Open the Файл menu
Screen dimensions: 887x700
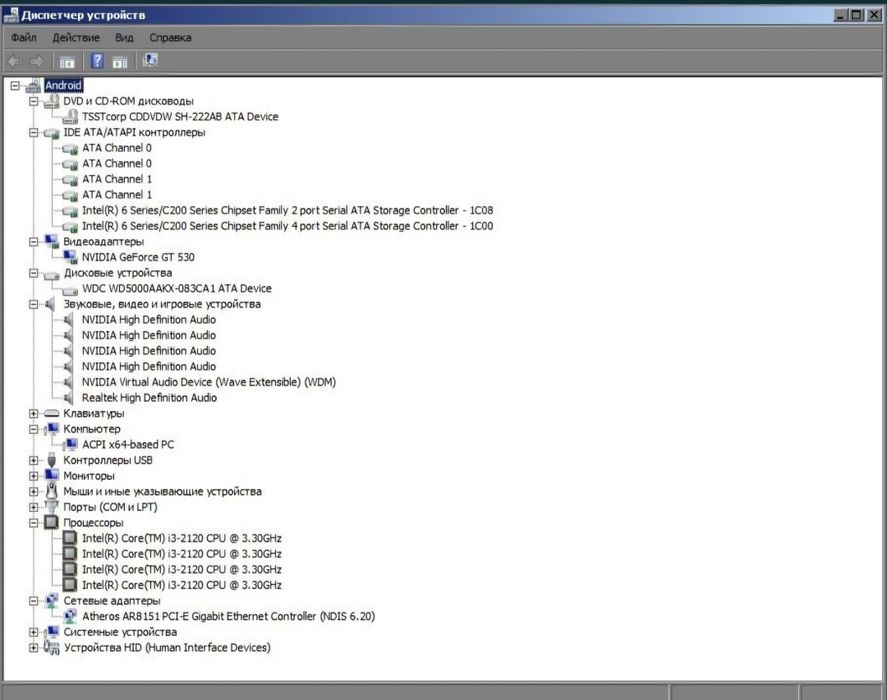tap(24, 38)
